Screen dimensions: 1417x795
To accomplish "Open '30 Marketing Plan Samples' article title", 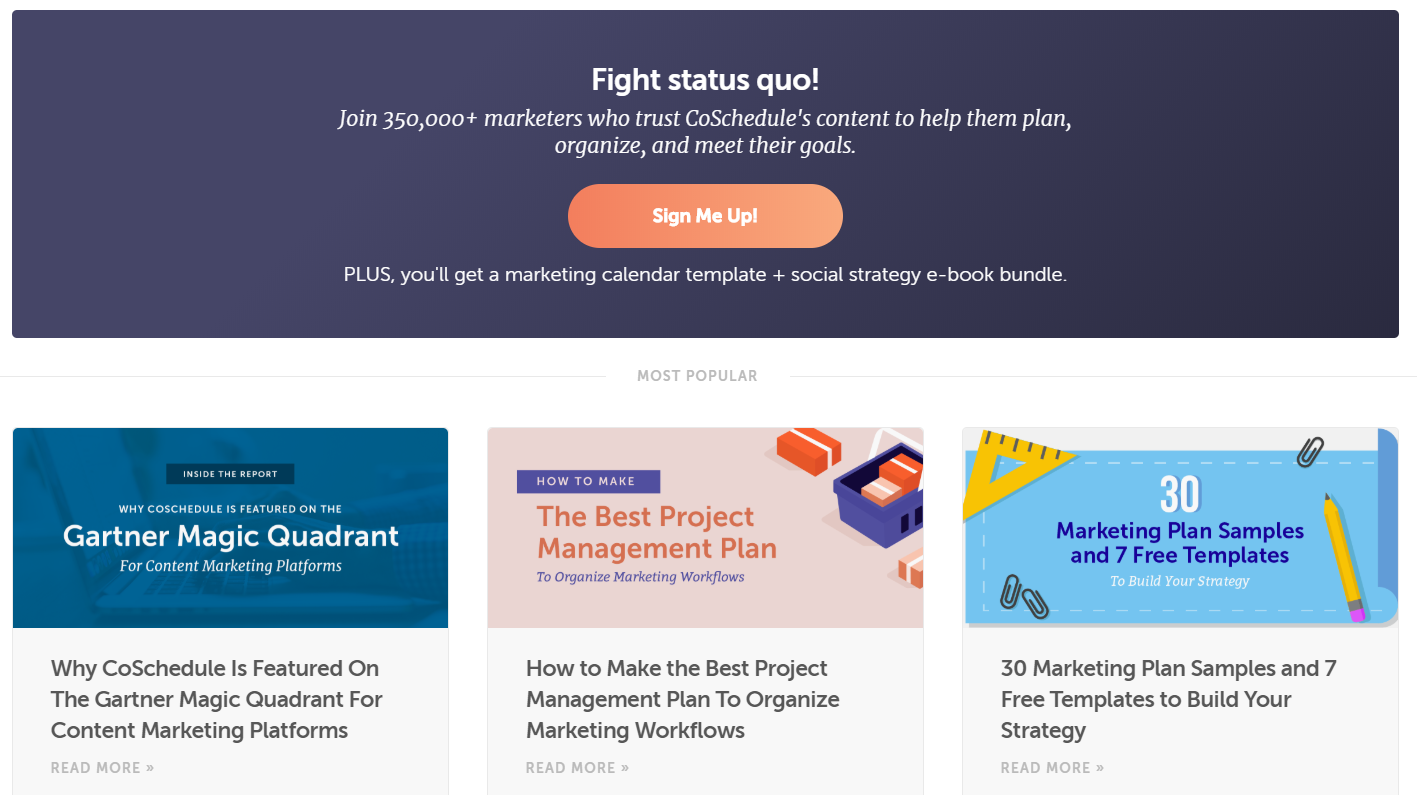I will (x=1168, y=699).
